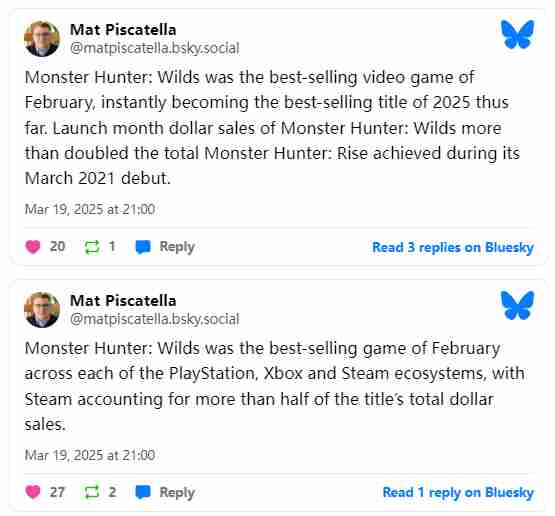Image resolution: width=555 pixels, height=516 pixels.
Task: Click the Mat Piscatella name on second post
Action: (123, 301)
